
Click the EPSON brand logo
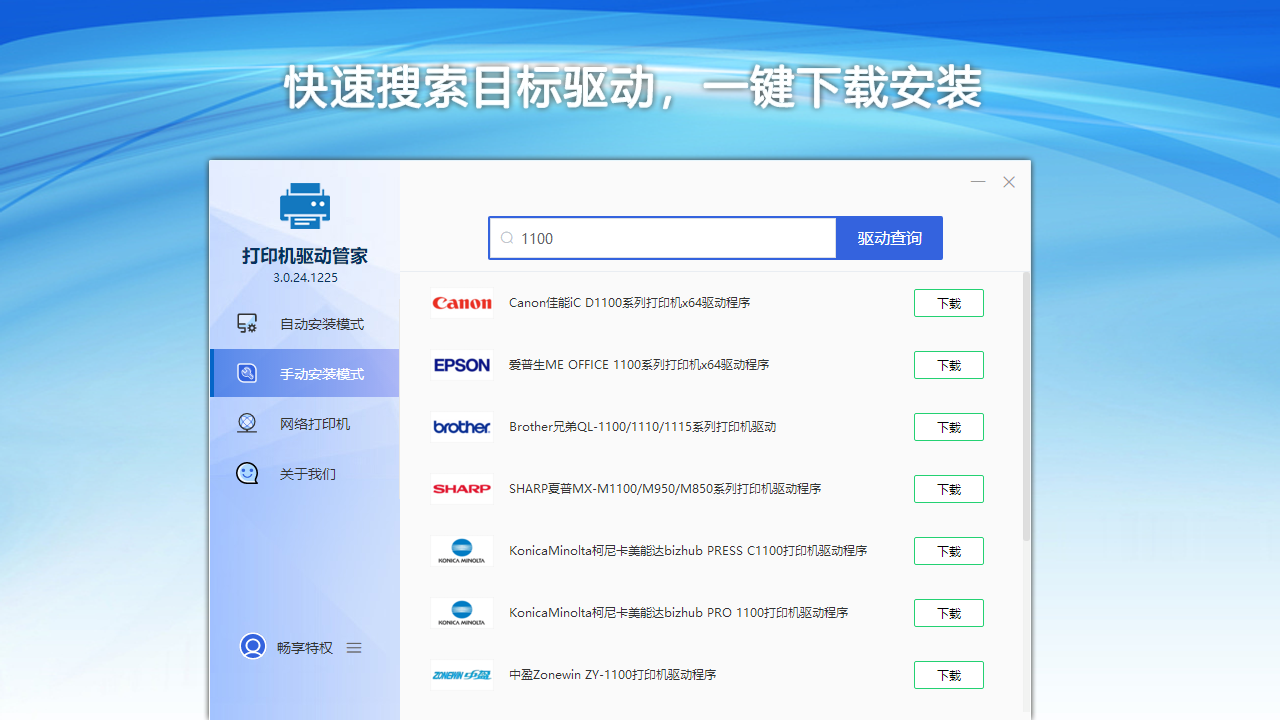coord(462,365)
